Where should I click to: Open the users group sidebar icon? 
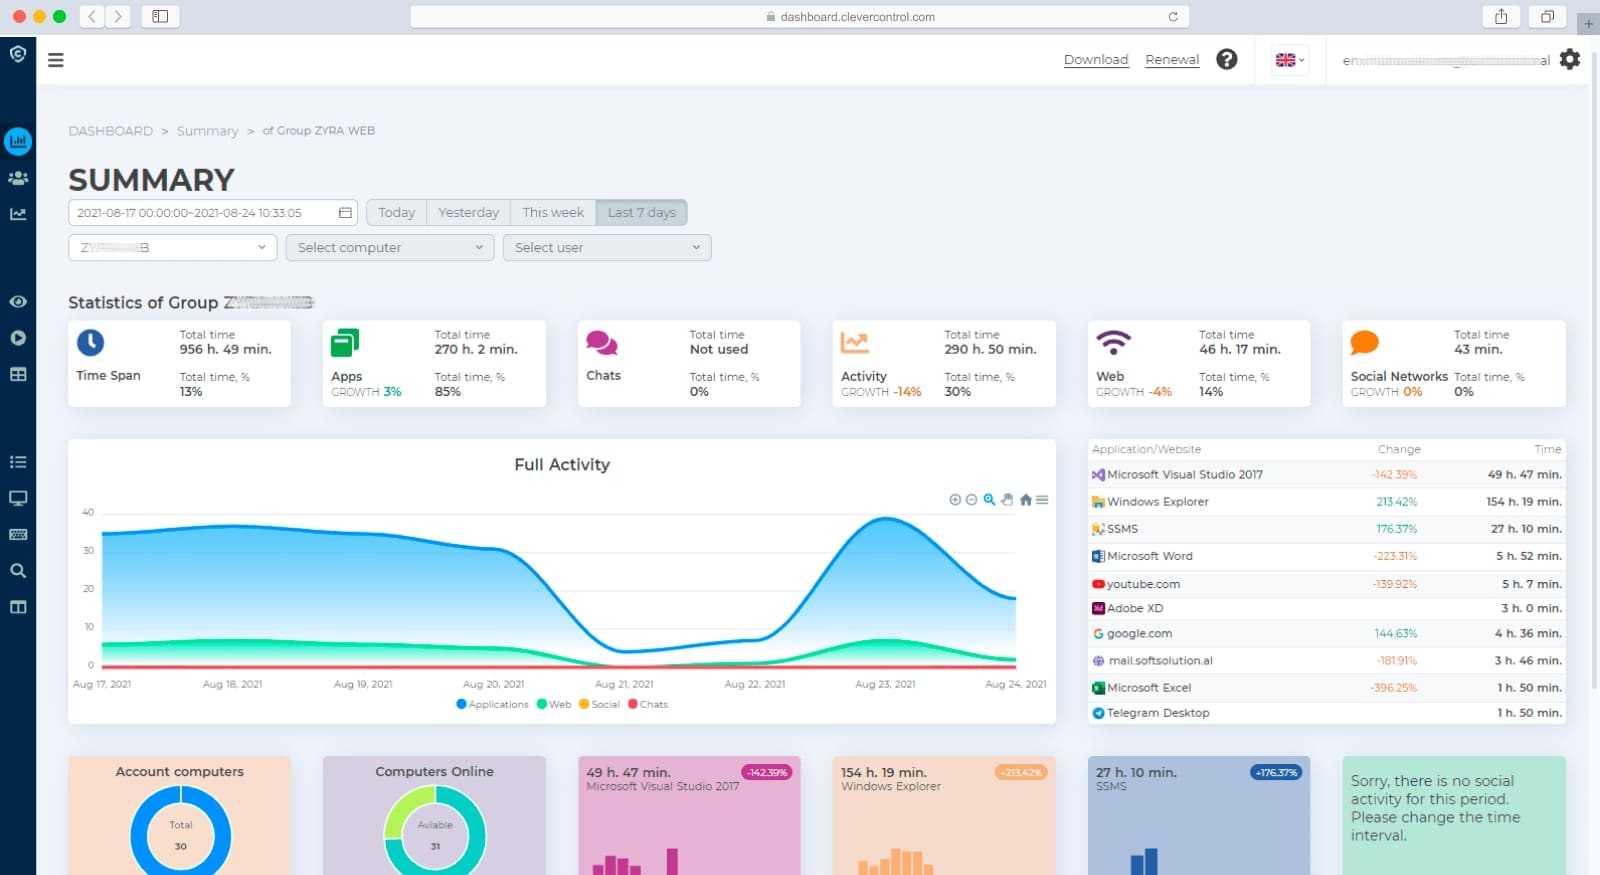coord(18,178)
